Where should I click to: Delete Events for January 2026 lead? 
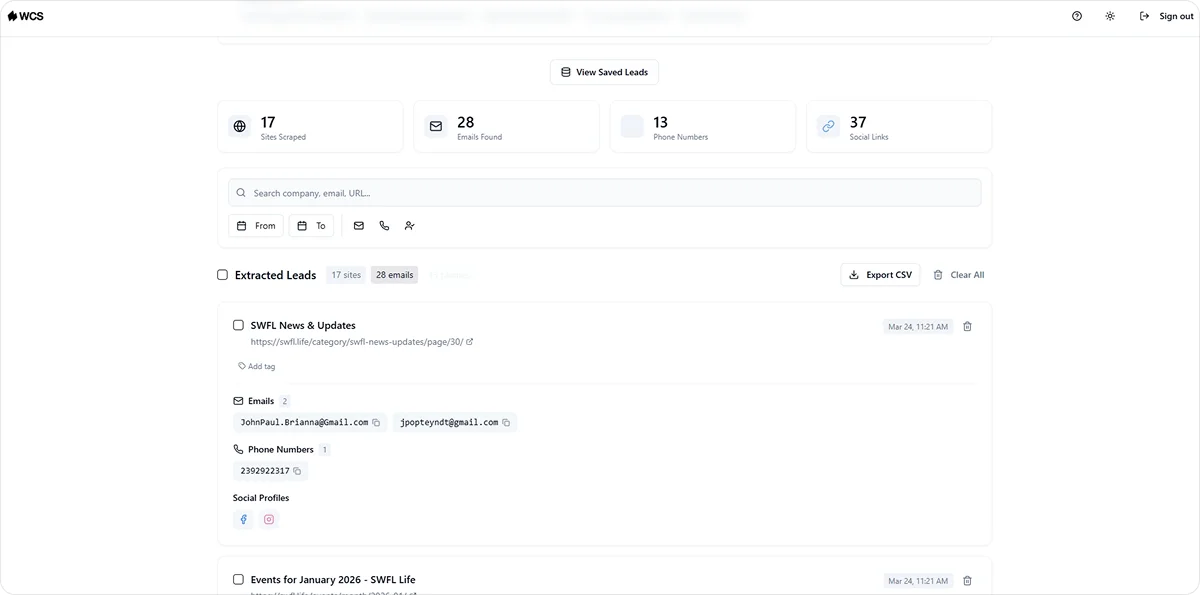click(967, 580)
